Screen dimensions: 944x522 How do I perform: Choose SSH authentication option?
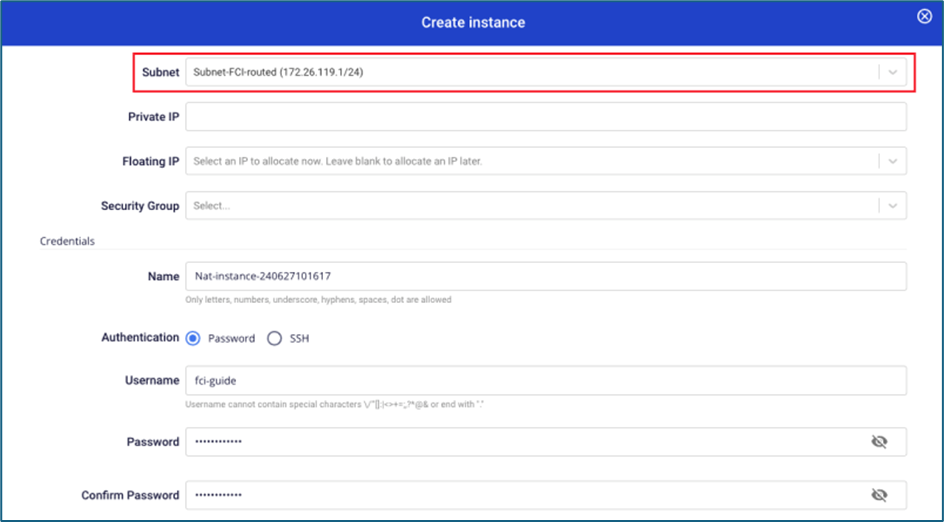point(275,338)
